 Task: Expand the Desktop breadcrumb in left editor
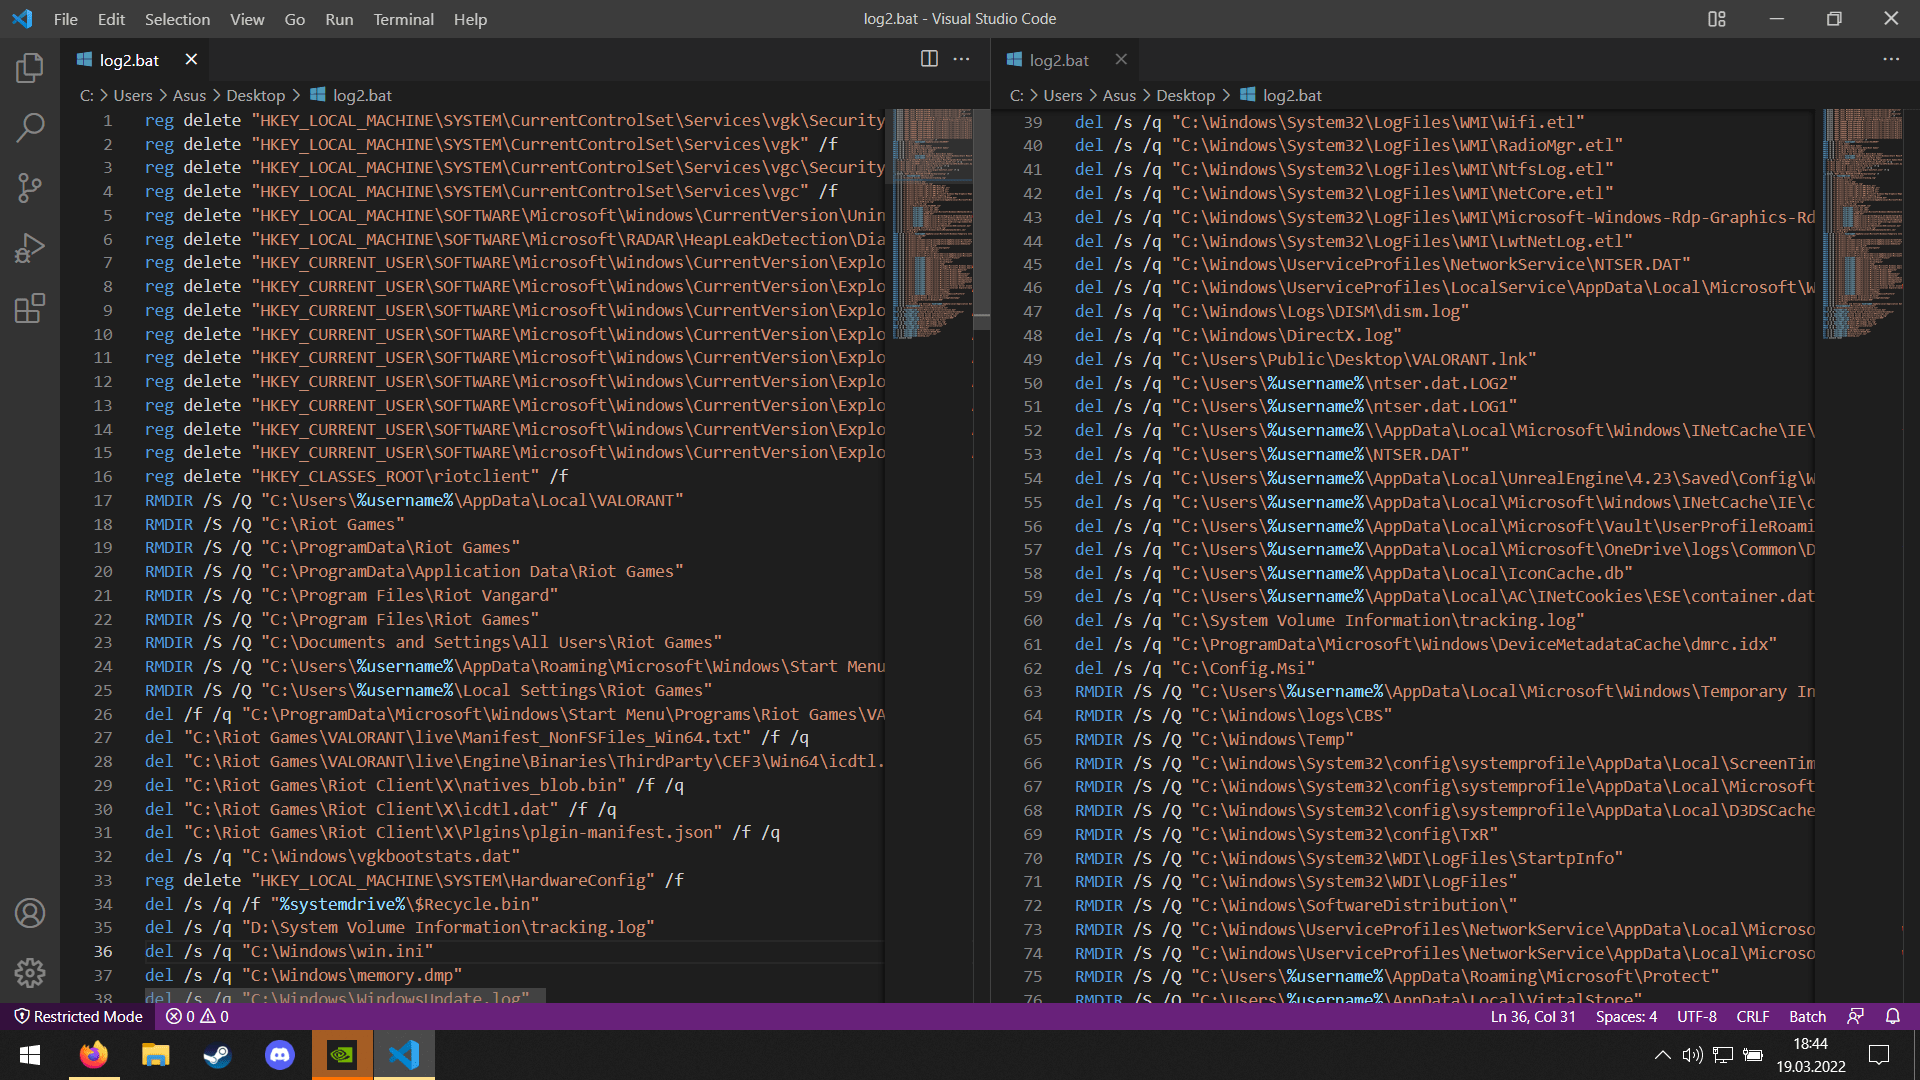(x=255, y=95)
